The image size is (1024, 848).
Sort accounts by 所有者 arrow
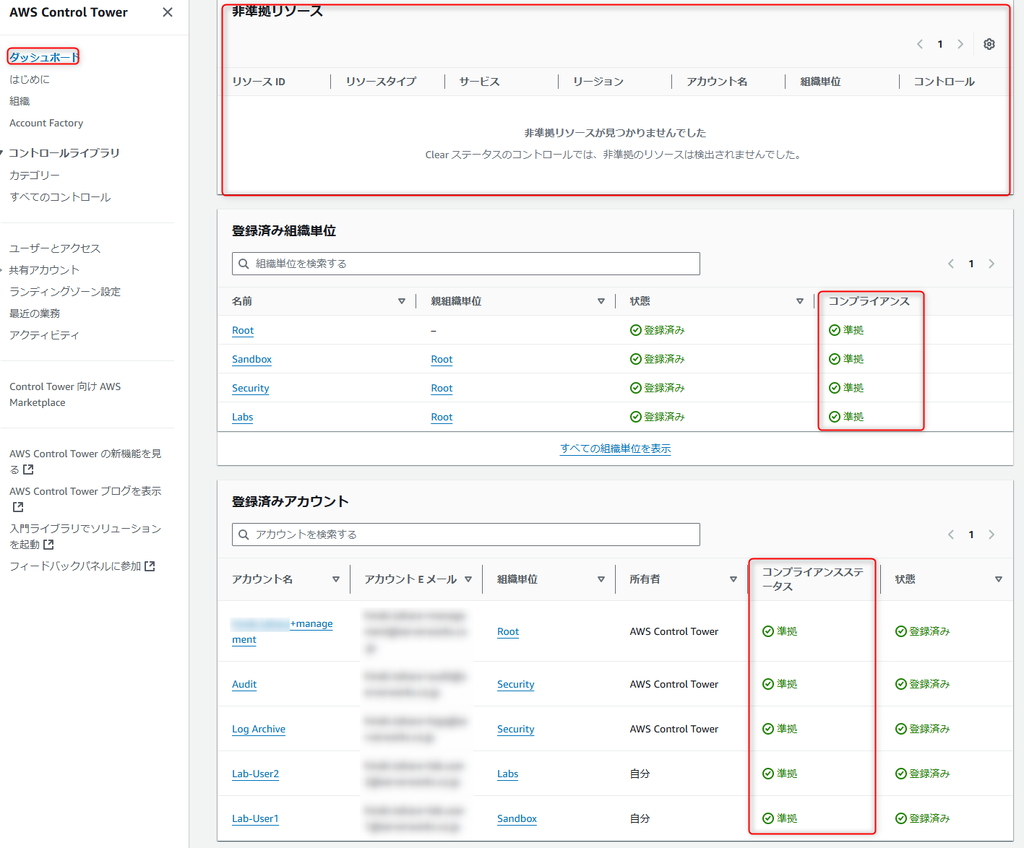pyautogui.click(x=733, y=579)
